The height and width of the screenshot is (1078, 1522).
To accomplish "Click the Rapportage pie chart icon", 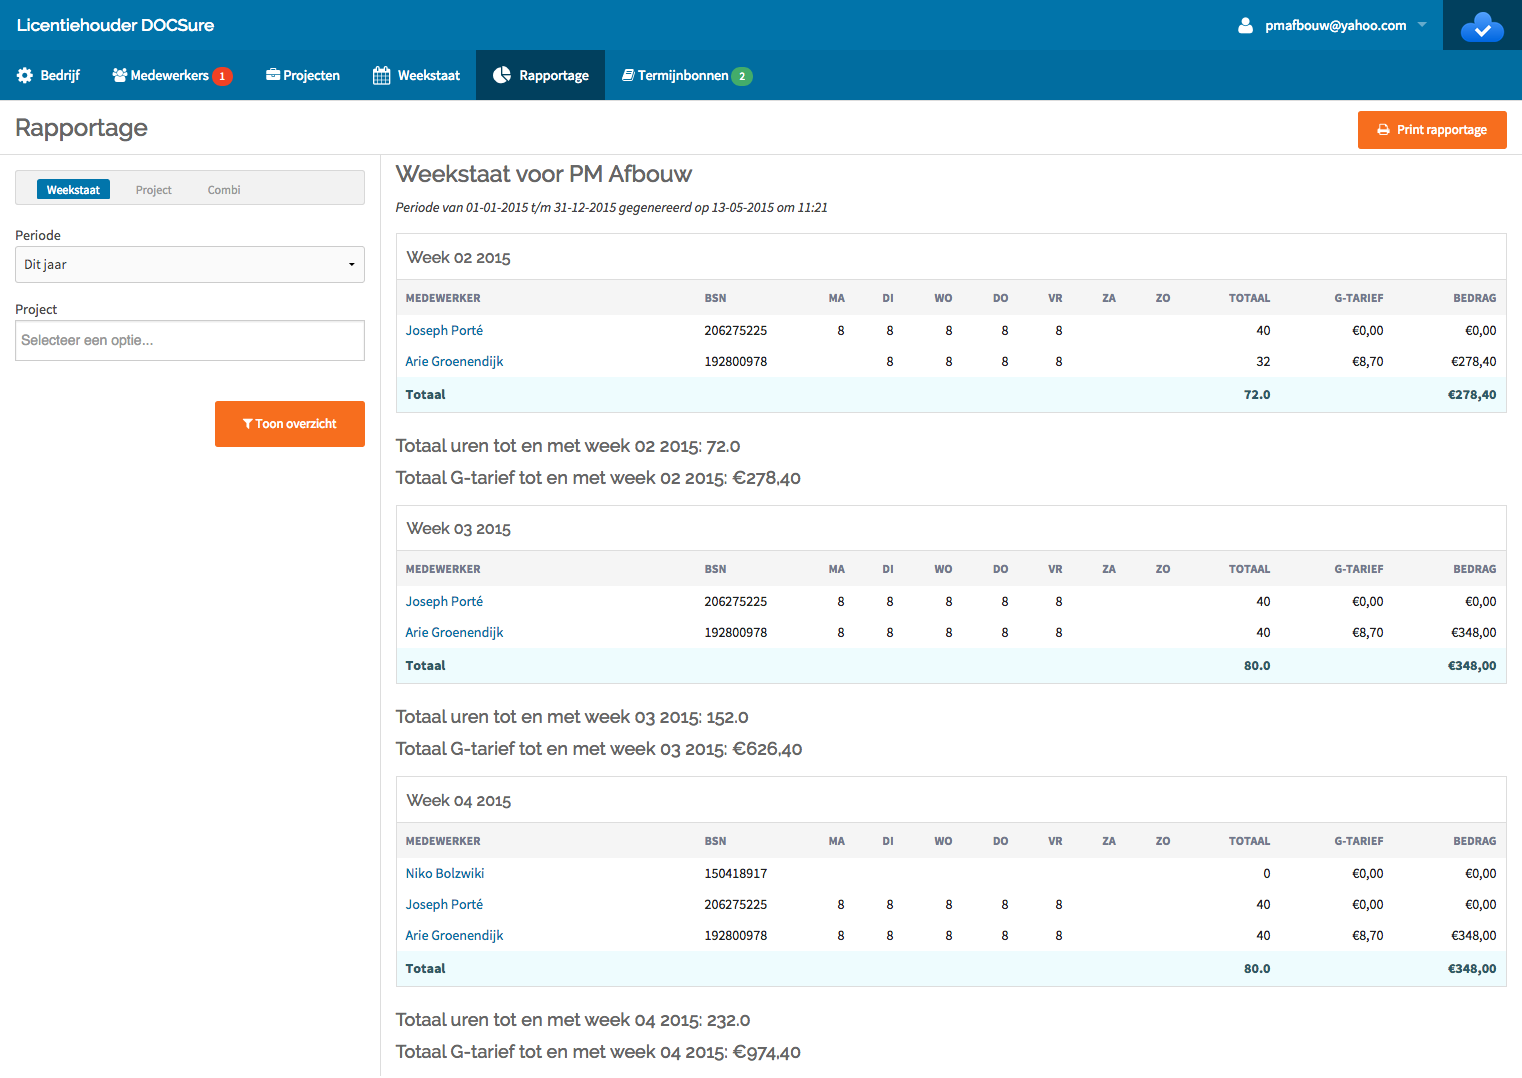I will coord(502,76).
